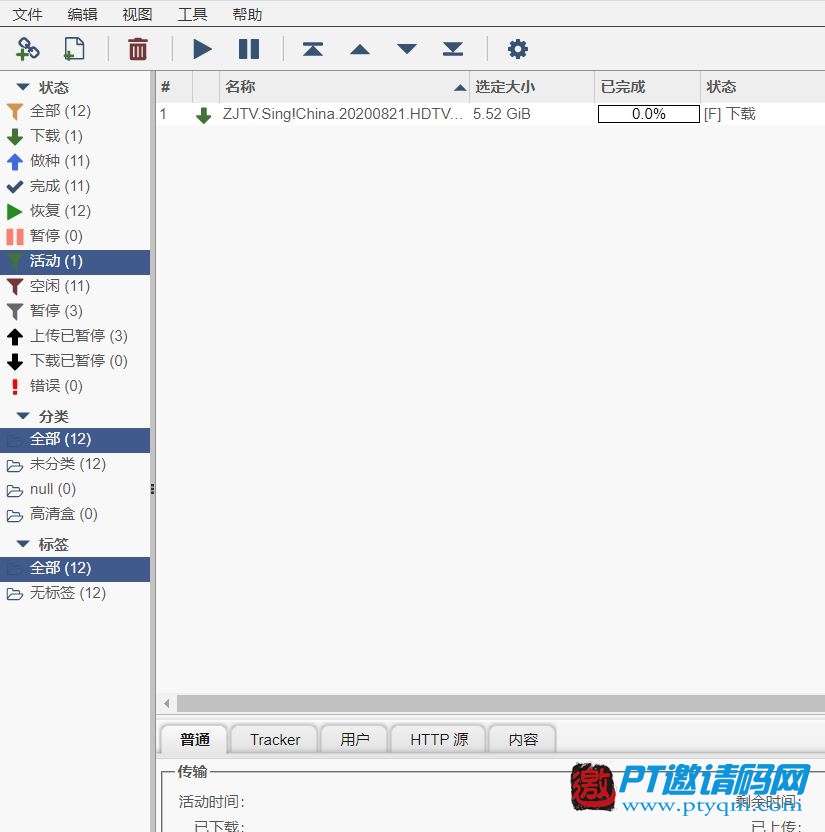Select category 全部 (12) under 分类
This screenshot has height=832, width=825.
click(75, 440)
